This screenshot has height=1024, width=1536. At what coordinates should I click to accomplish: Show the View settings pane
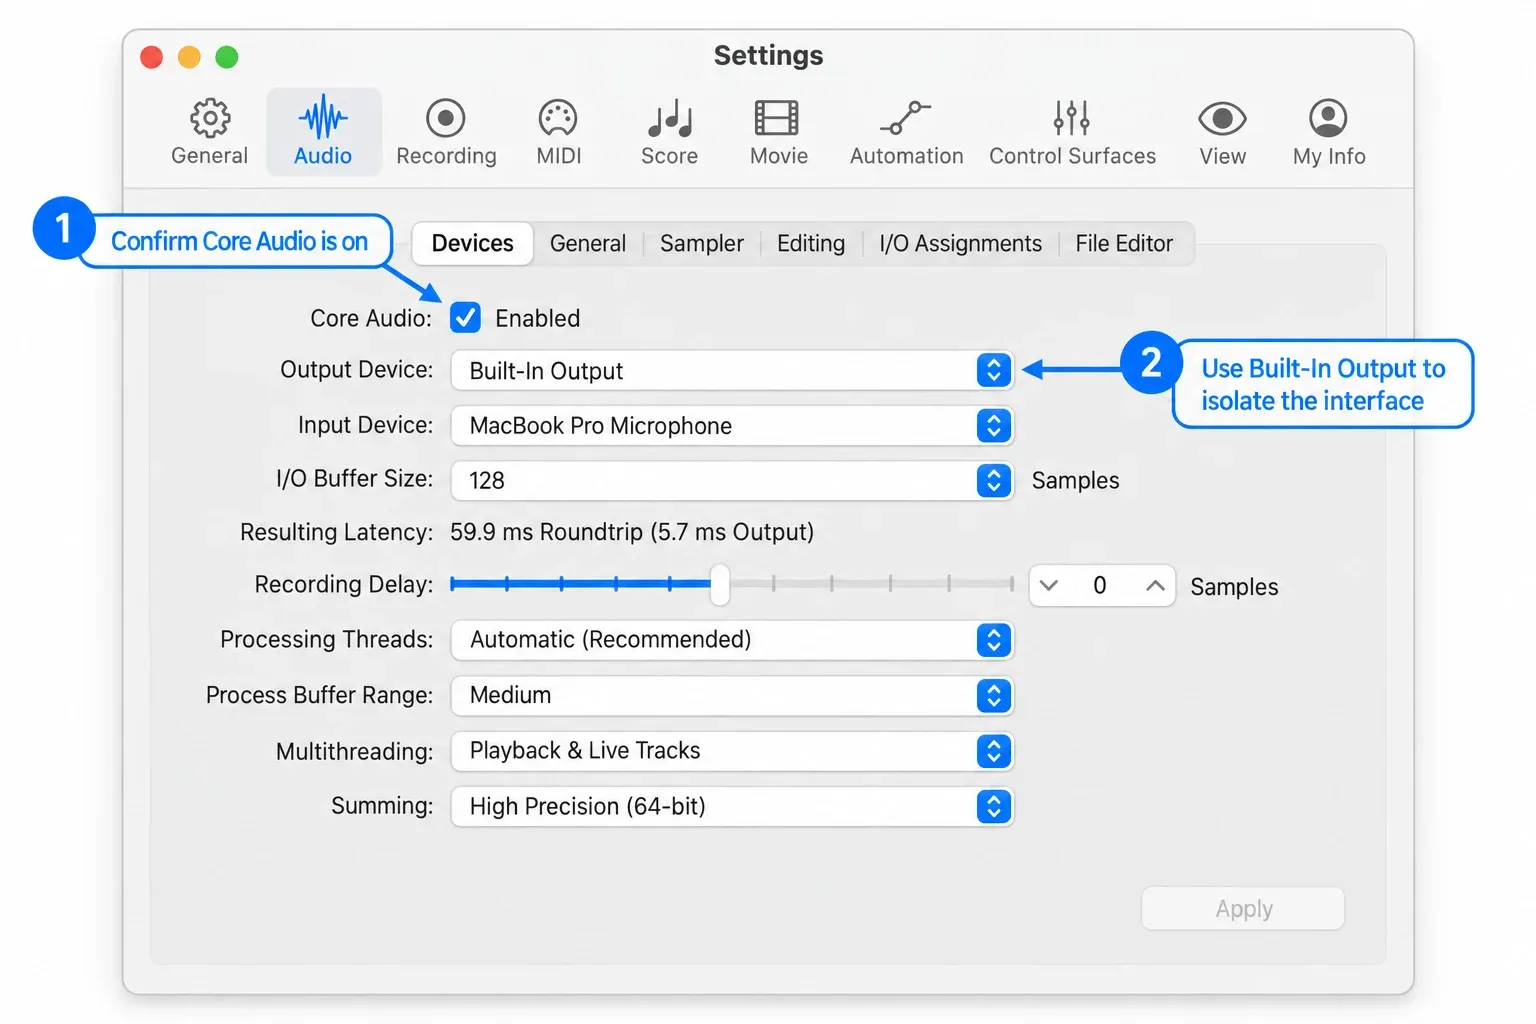pos(1222,132)
